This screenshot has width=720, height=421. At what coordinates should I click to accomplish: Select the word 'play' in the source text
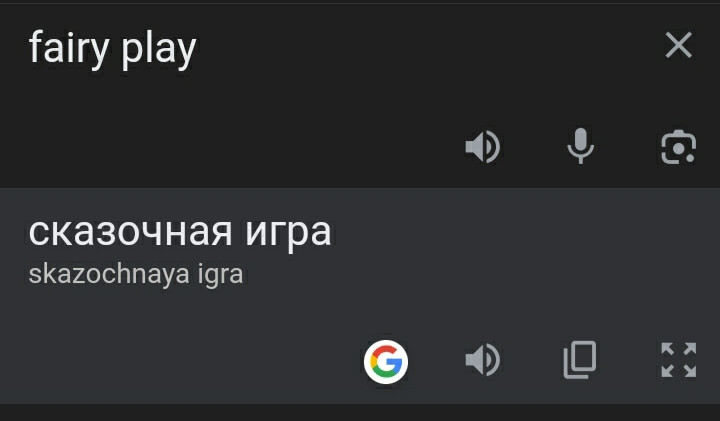point(159,50)
